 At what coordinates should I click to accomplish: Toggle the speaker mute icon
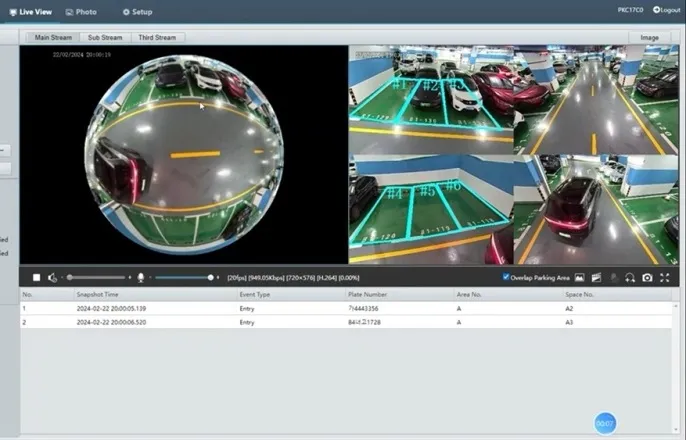tap(52, 277)
